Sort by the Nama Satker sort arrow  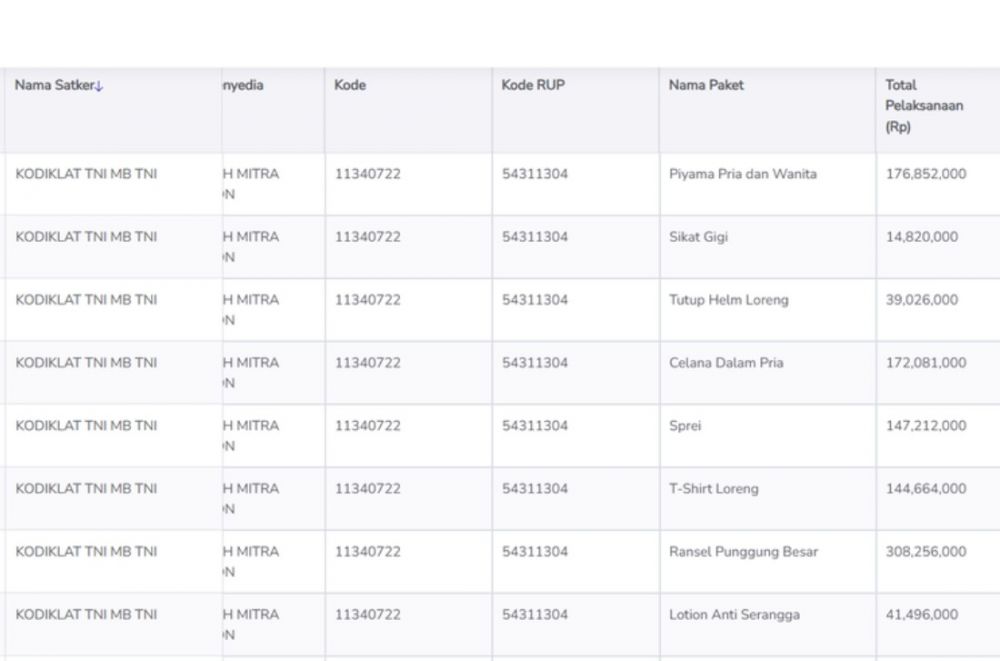(x=100, y=86)
